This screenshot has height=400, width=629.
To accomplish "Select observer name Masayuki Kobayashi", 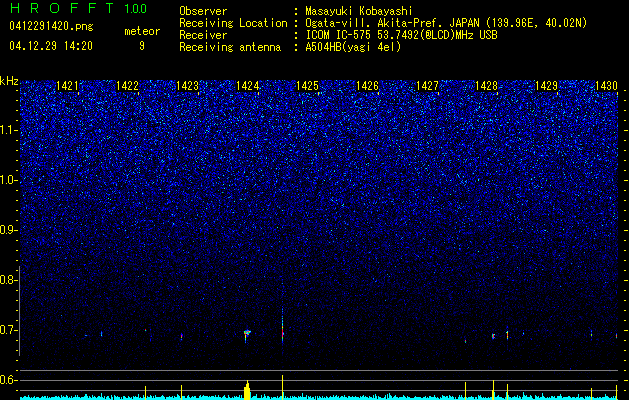I will tap(359, 11).
